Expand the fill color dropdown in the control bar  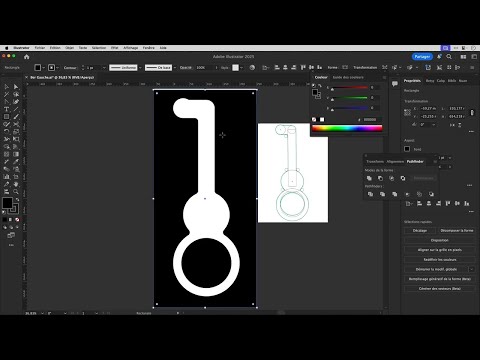pos(44,68)
